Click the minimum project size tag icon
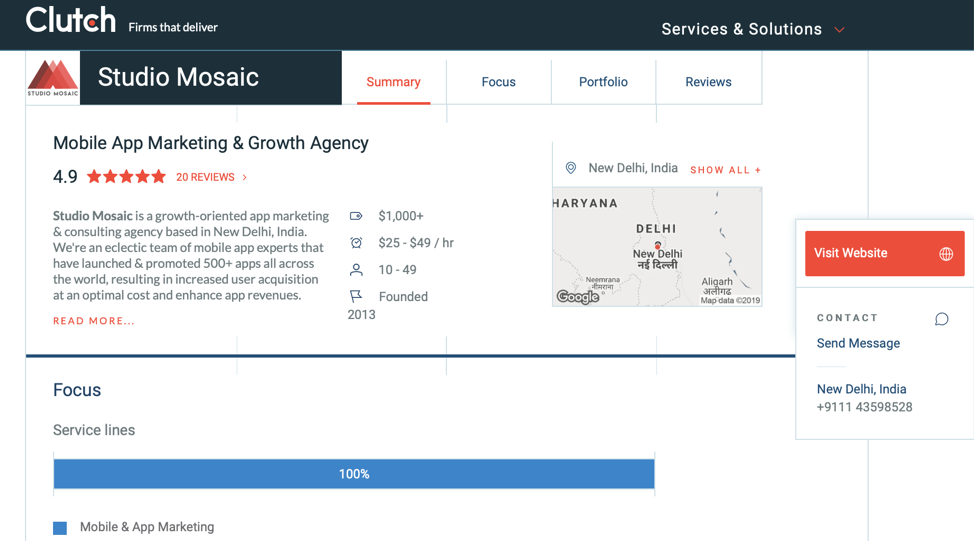 356,216
